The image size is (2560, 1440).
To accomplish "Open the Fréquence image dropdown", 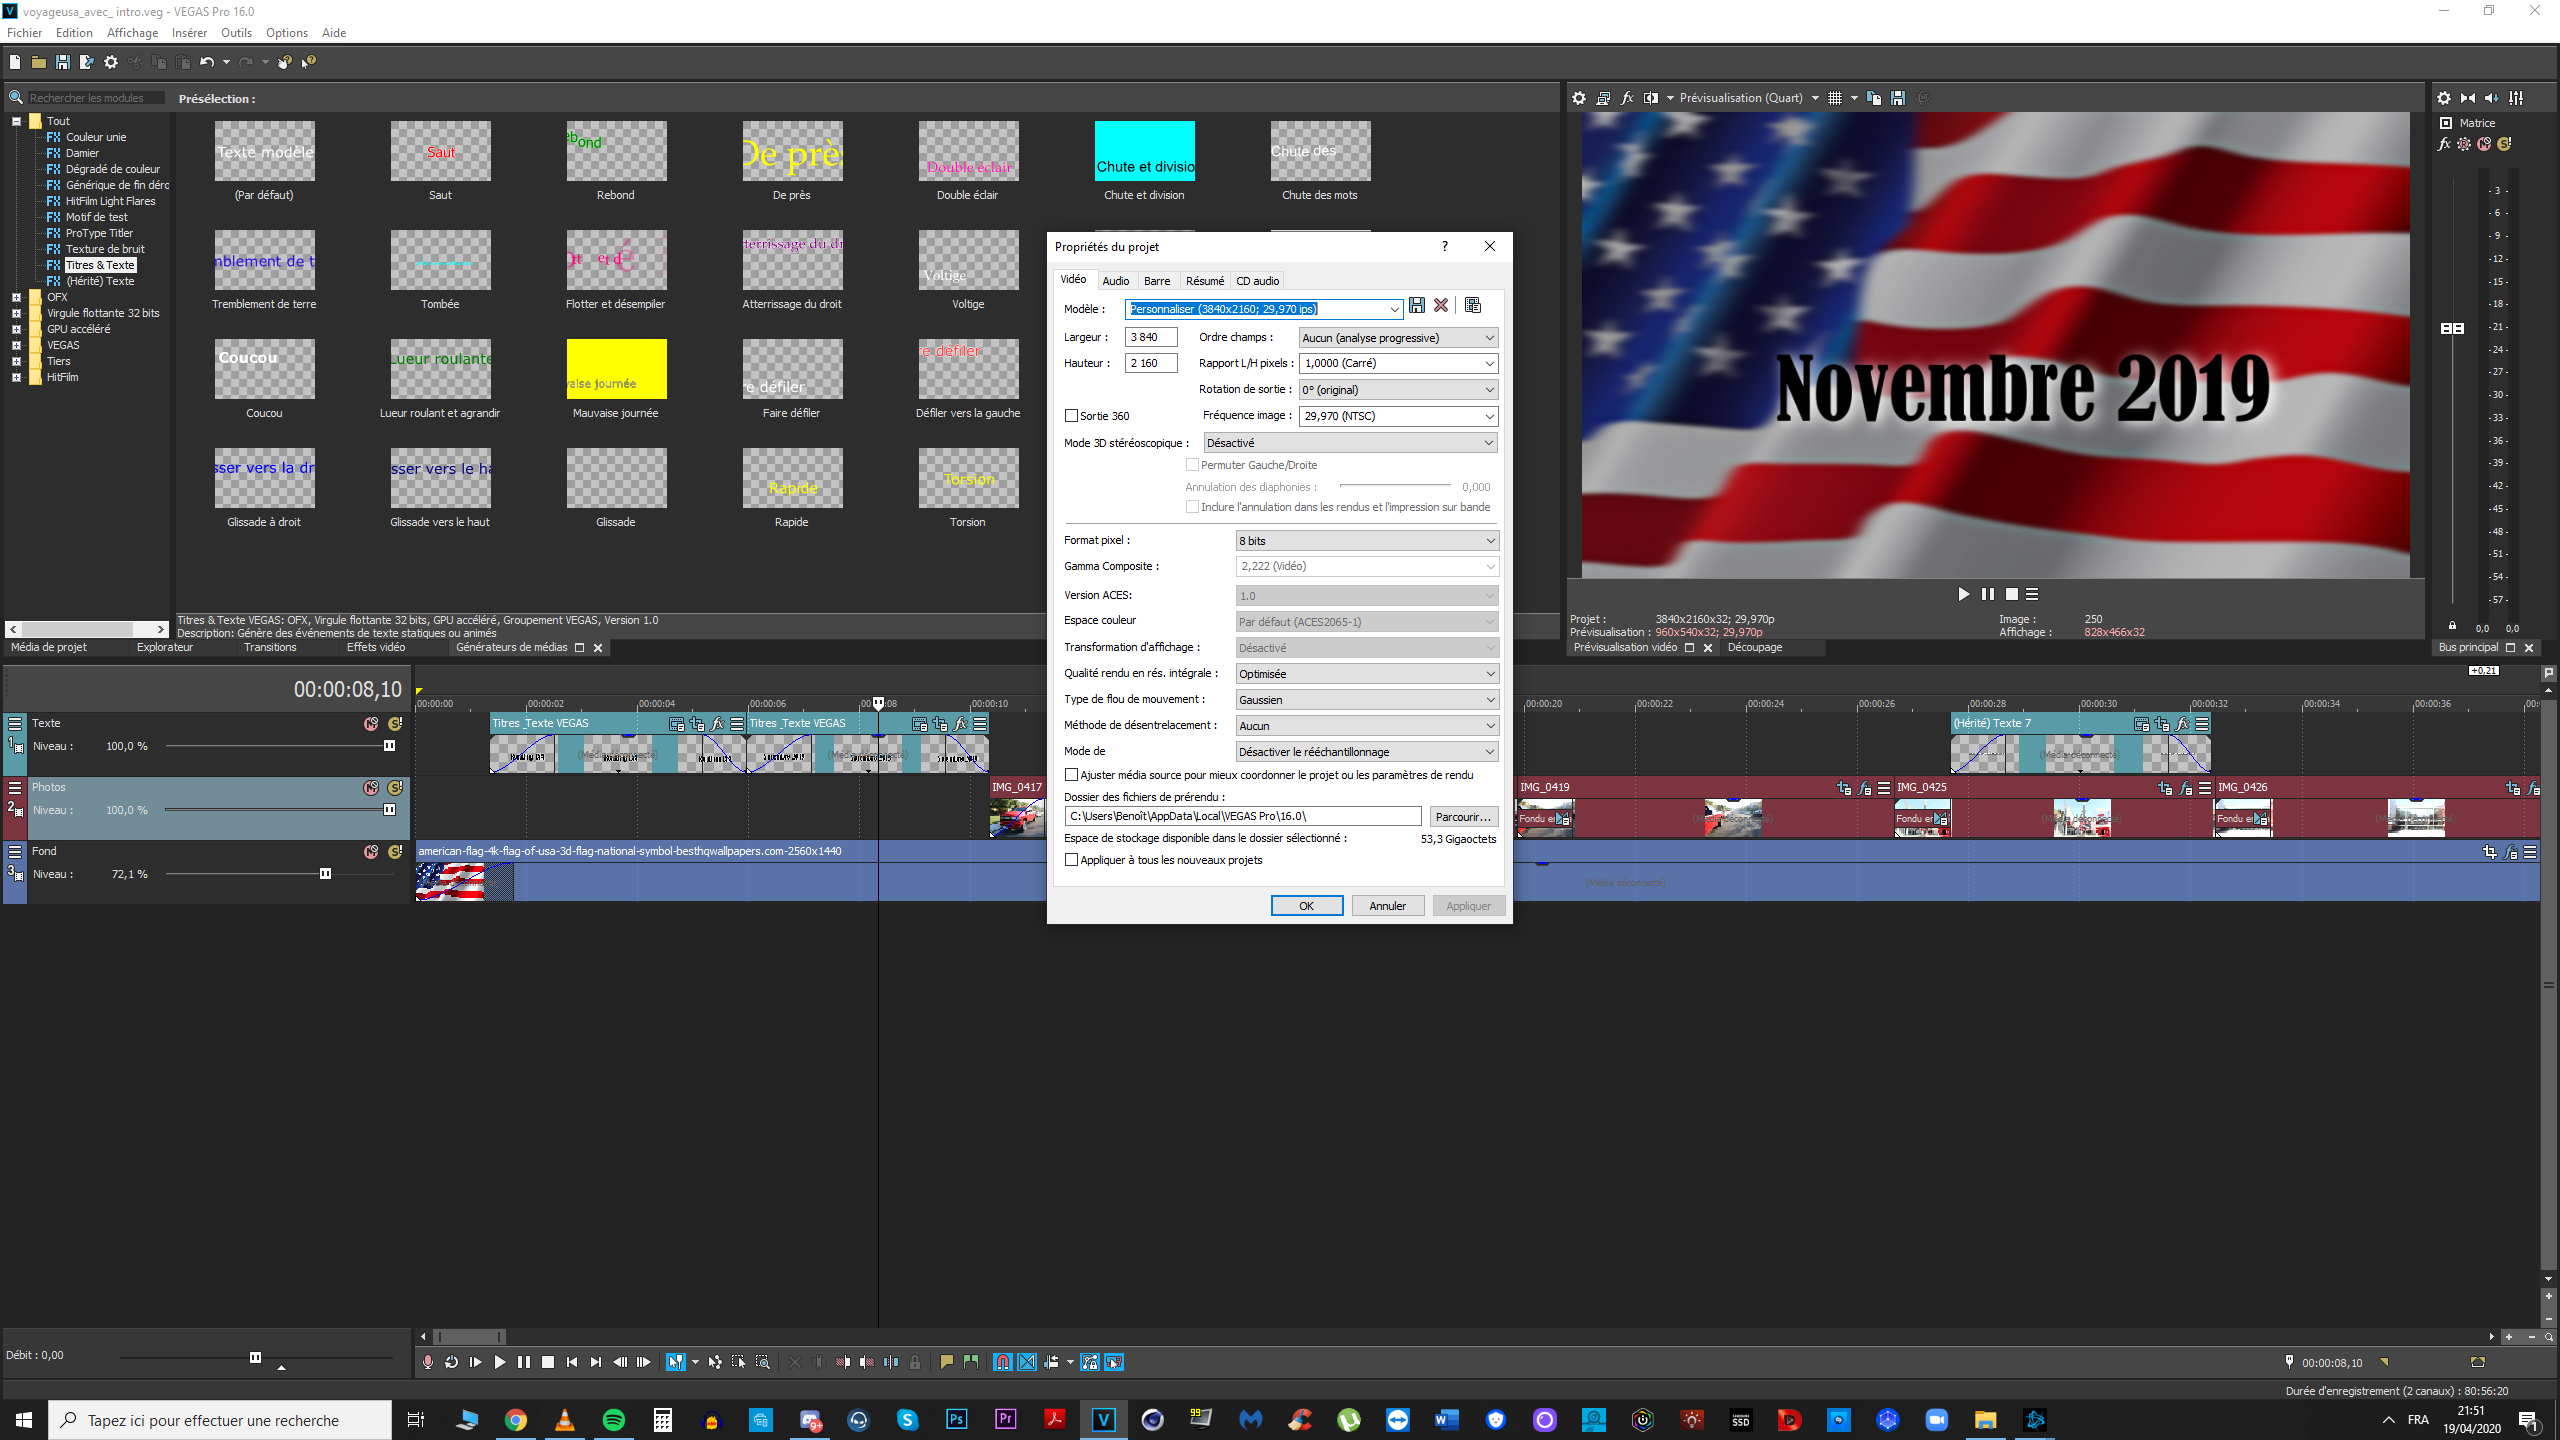I will [1489, 416].
